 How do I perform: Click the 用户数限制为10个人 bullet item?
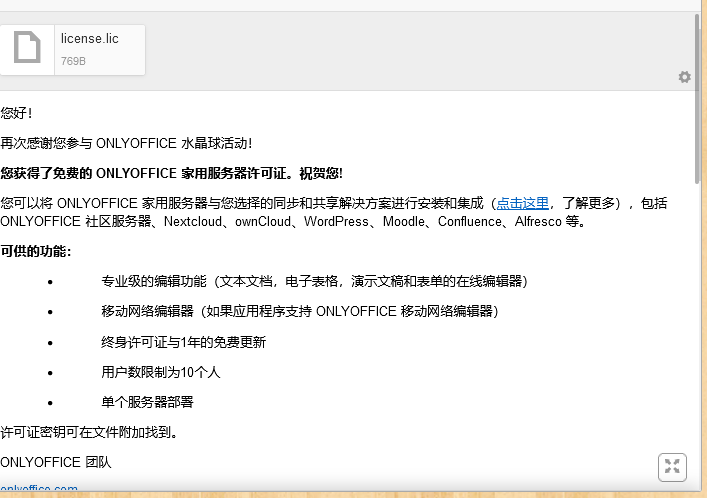[160, 372]
